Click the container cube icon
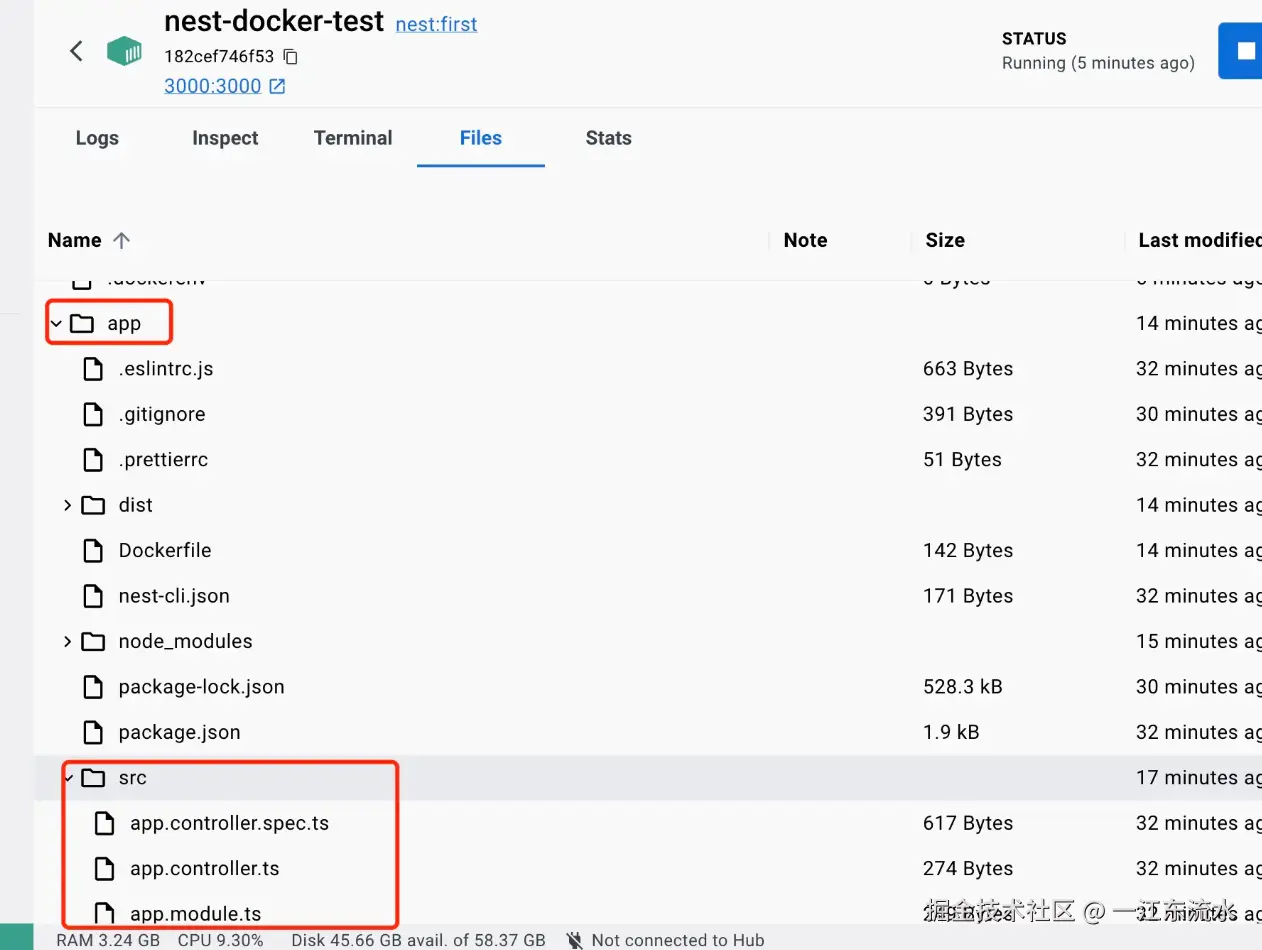The width and height of the screenshot is (1262, 950). tap(124, 51)
